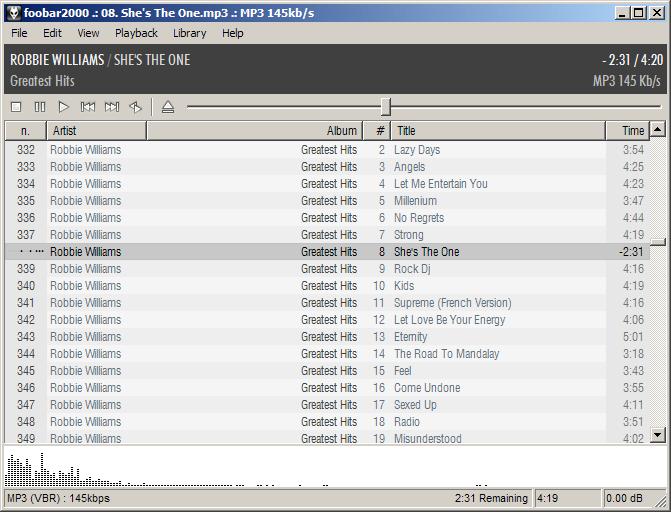Click the playlist scrollbar down arrow
This screenshot has height=512, width=671.
click(x=658, y=435)
